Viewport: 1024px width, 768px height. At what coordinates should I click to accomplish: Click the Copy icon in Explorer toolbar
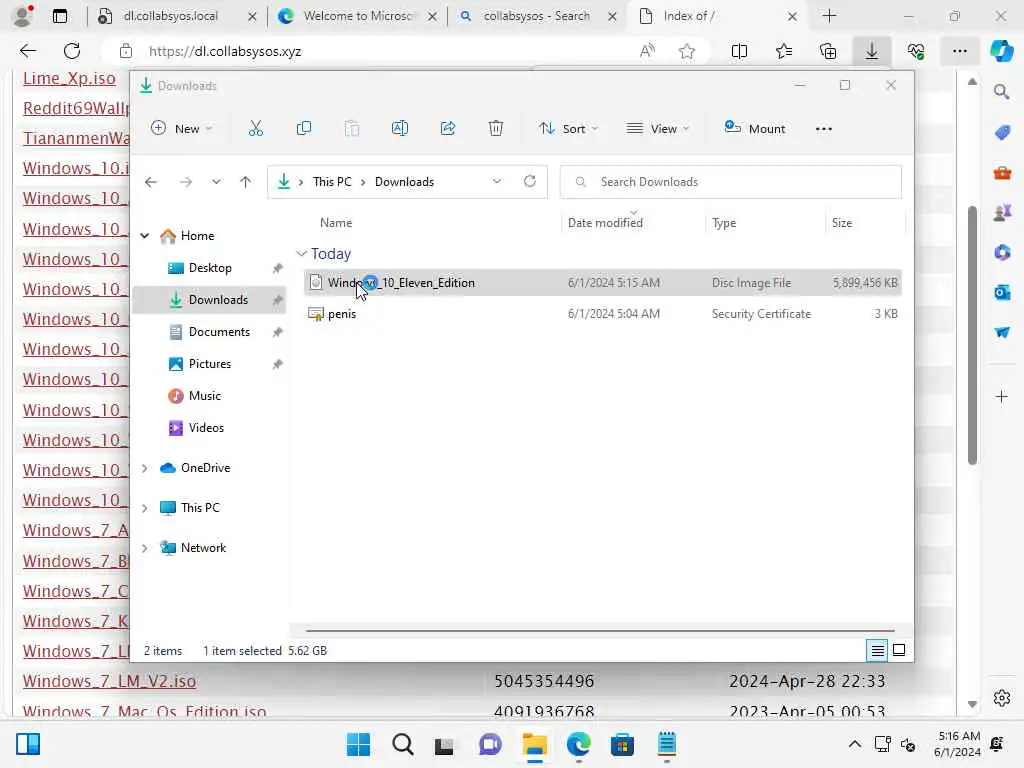point(304,129)
